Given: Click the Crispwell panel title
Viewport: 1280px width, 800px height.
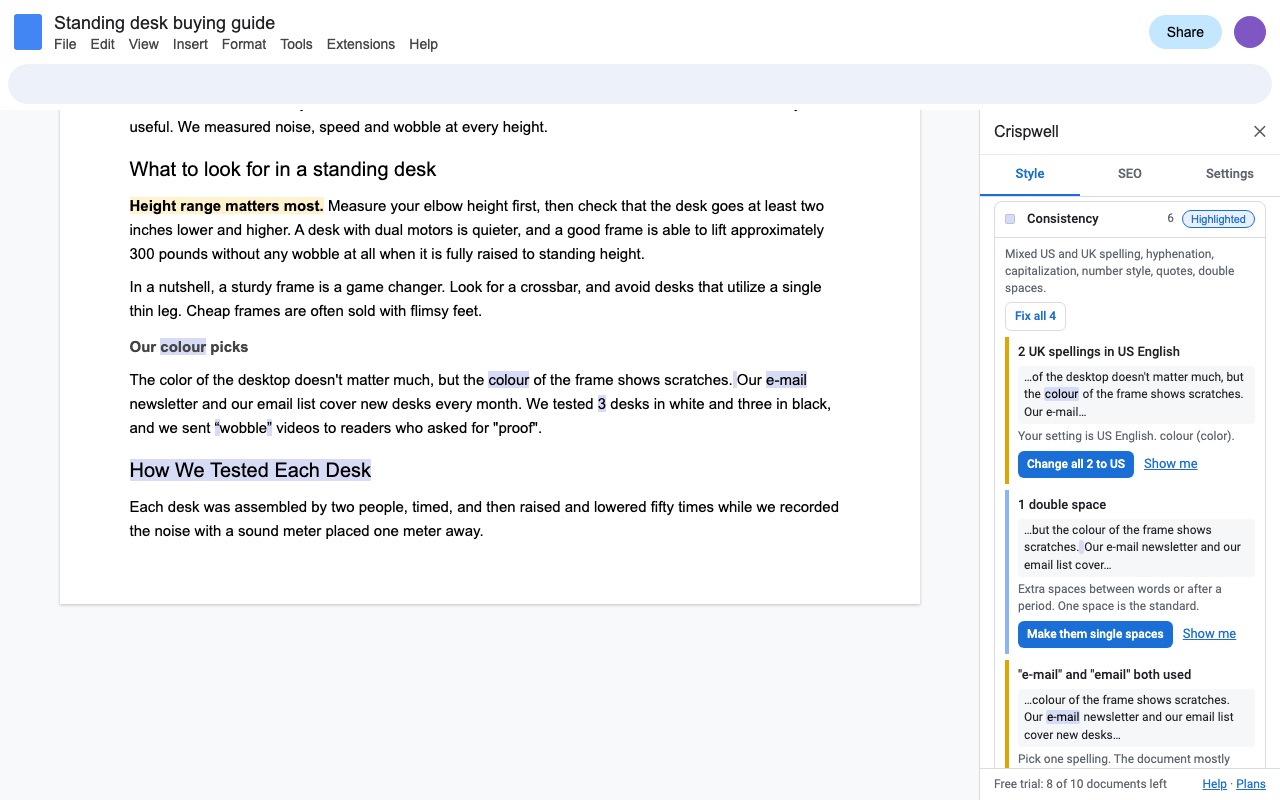Looking at the screenshot, I should pyautogui.click(x=1026, y=132).
